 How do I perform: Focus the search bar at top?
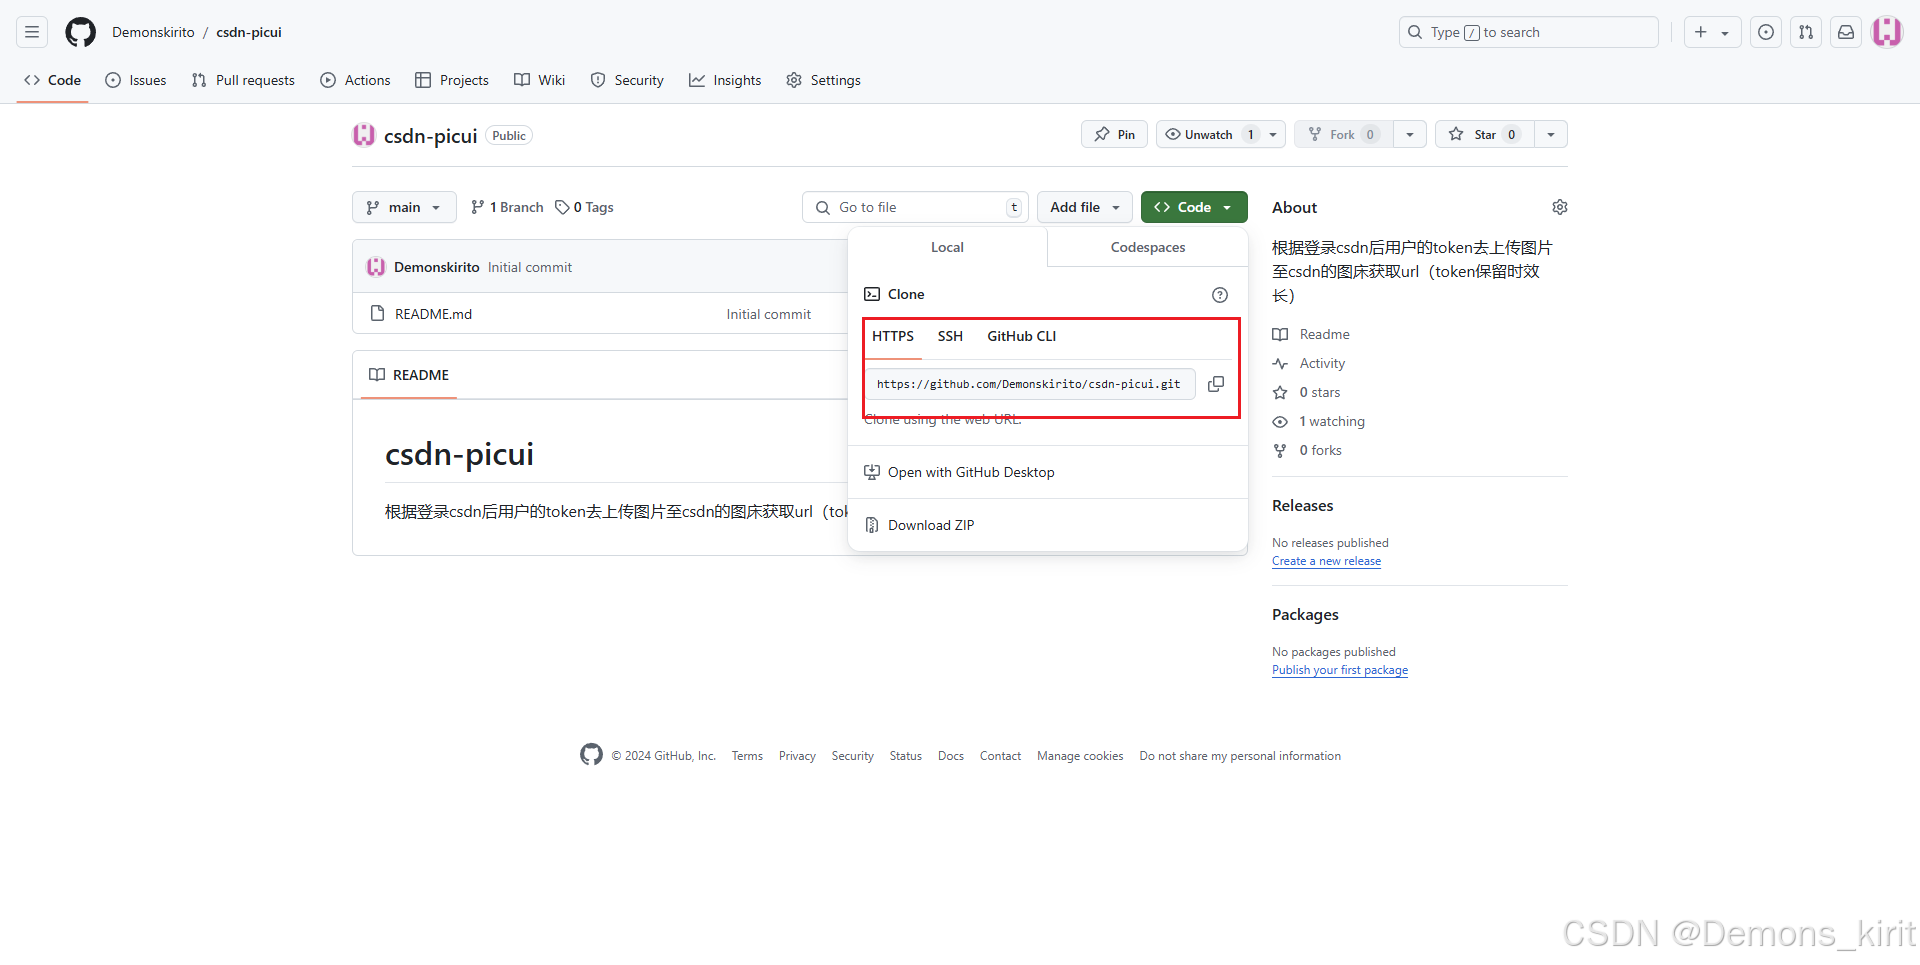[1528, 32]
